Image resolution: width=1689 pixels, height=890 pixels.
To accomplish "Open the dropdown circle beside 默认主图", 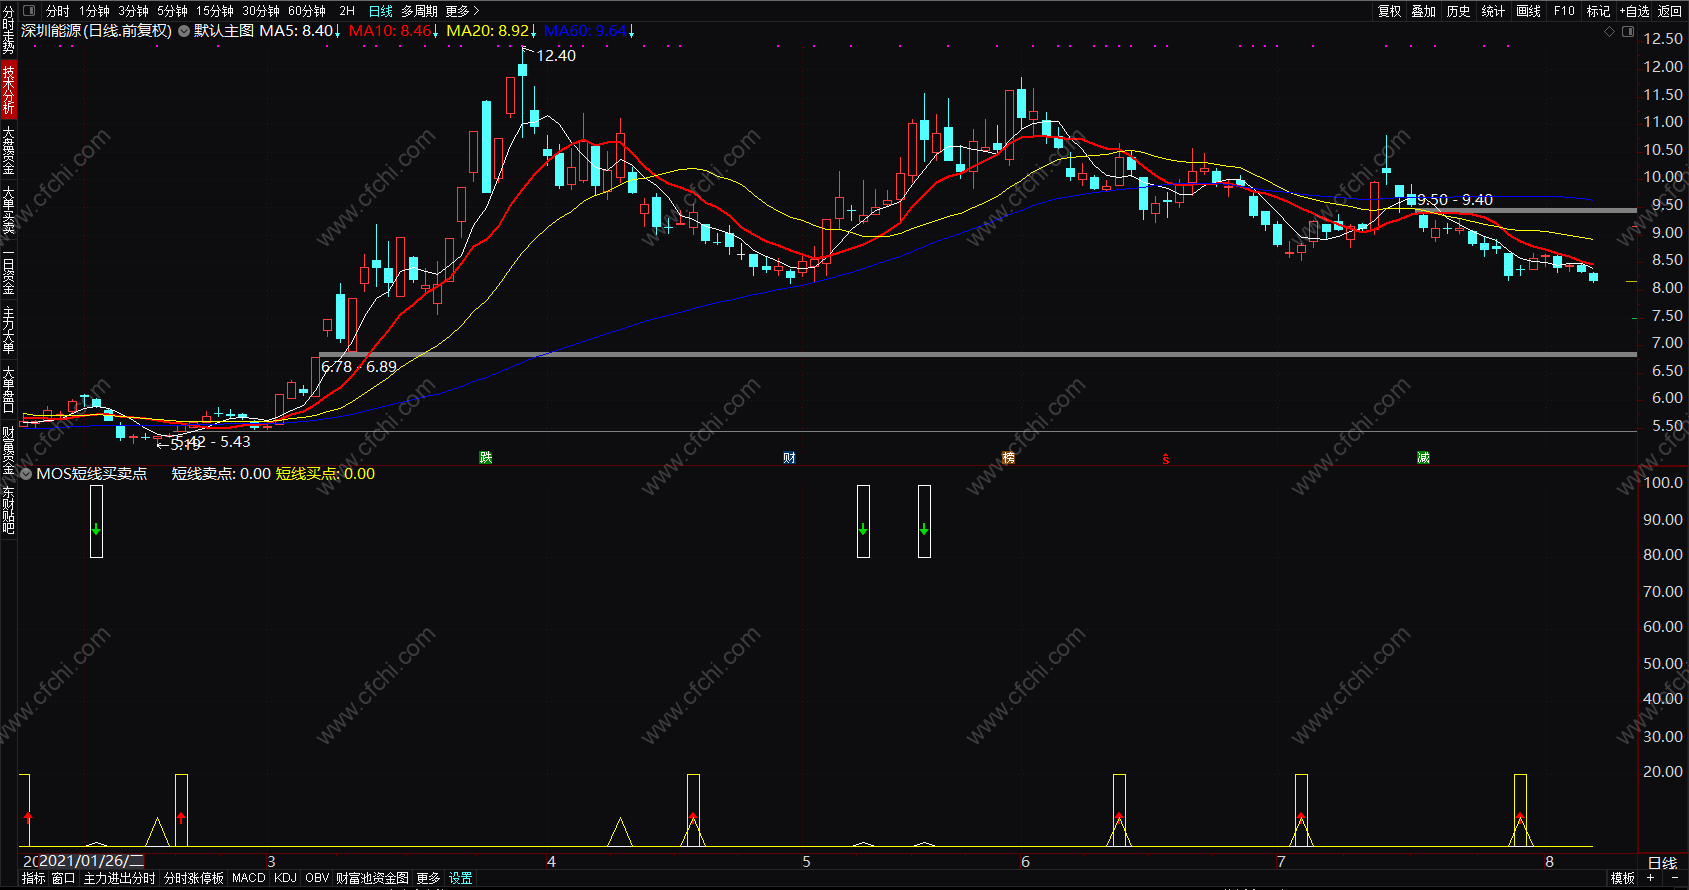I will pyautogui.click(x=184, y=31).
